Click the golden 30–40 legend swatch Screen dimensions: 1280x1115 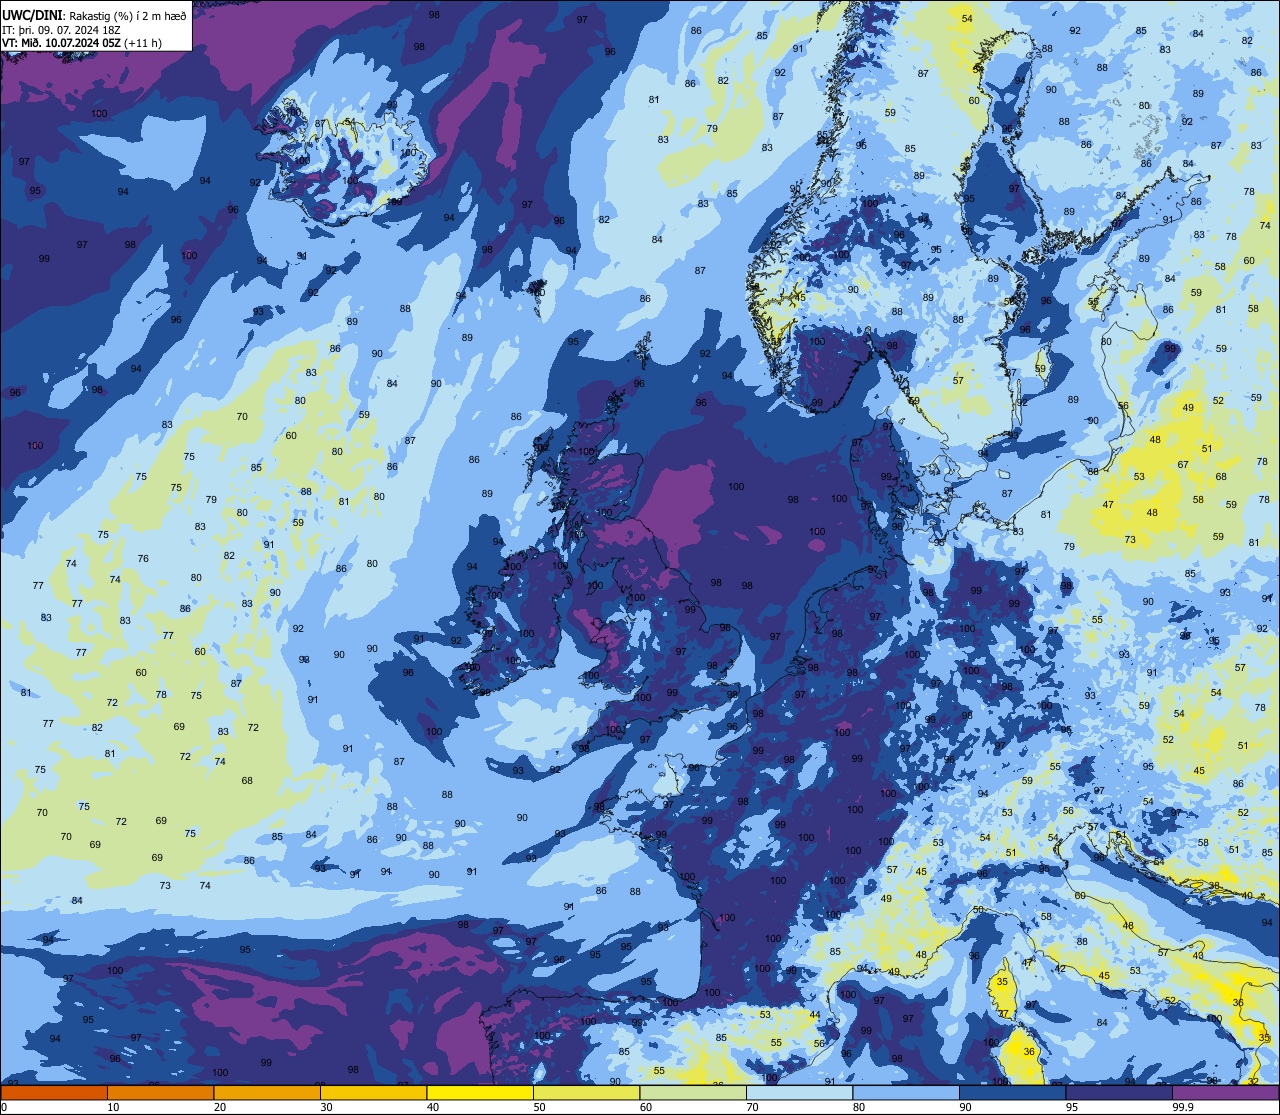tap(373, 1093)
